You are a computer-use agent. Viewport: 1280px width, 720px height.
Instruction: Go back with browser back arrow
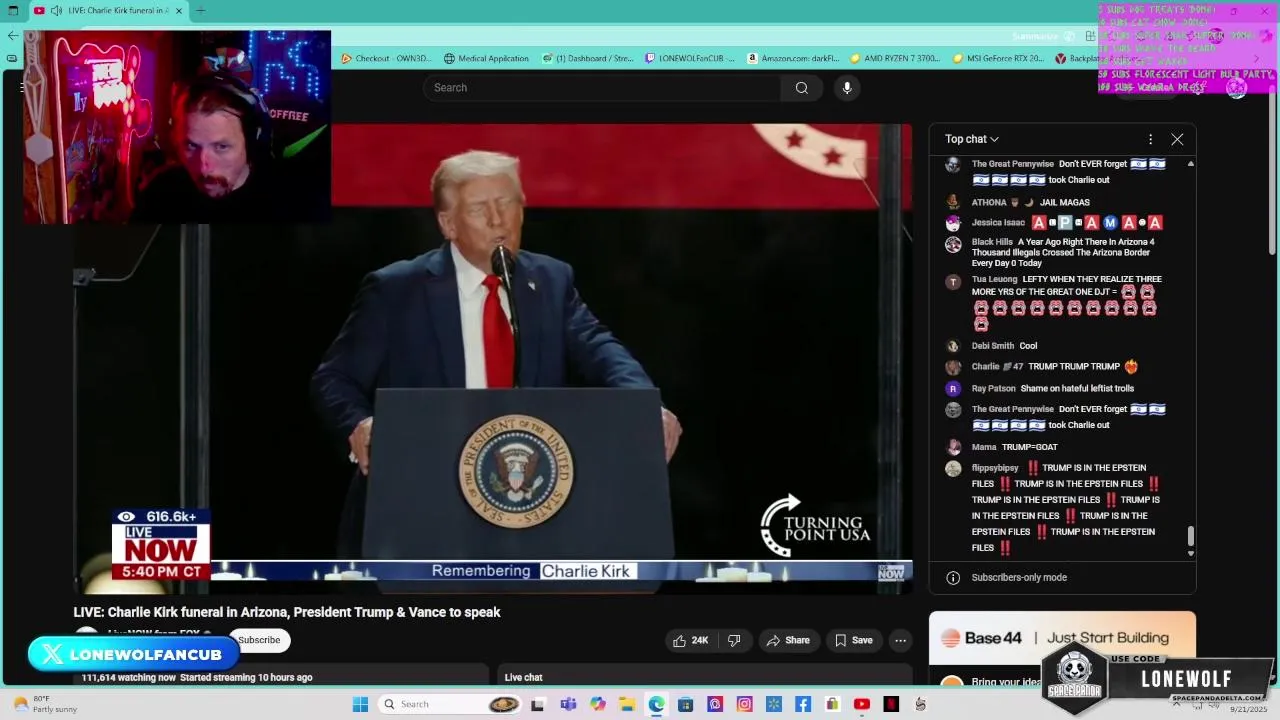click(x=12, y=35)
